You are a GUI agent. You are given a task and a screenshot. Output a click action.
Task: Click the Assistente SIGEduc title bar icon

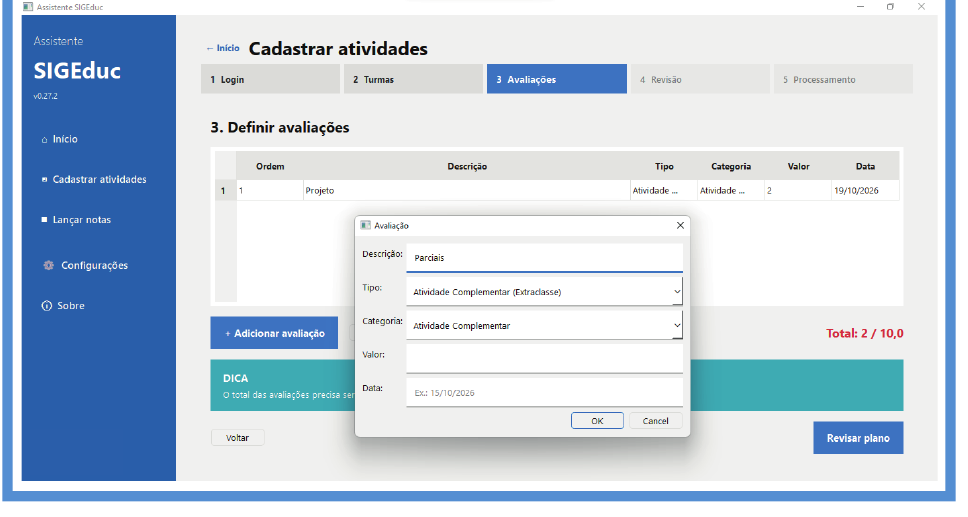click(28, 7)
